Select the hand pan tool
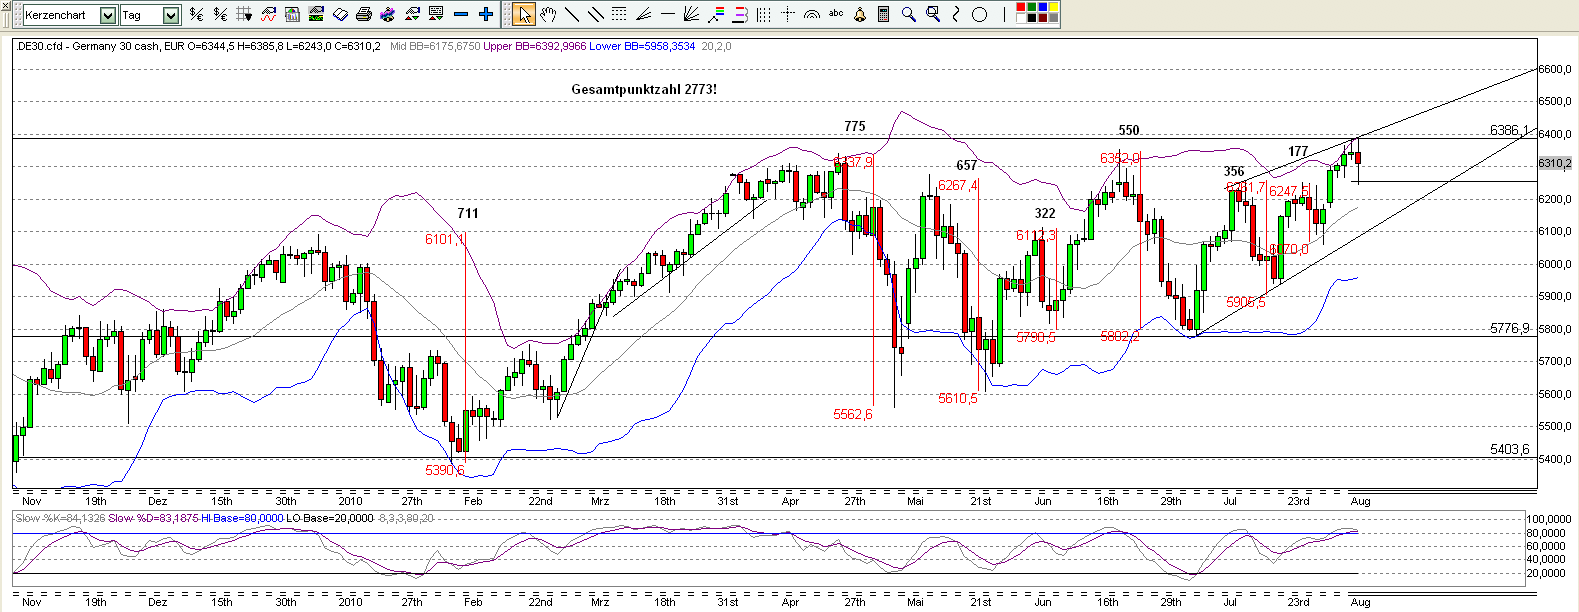The width and height of the screenshot is (1579, 612). click(547, 14)
